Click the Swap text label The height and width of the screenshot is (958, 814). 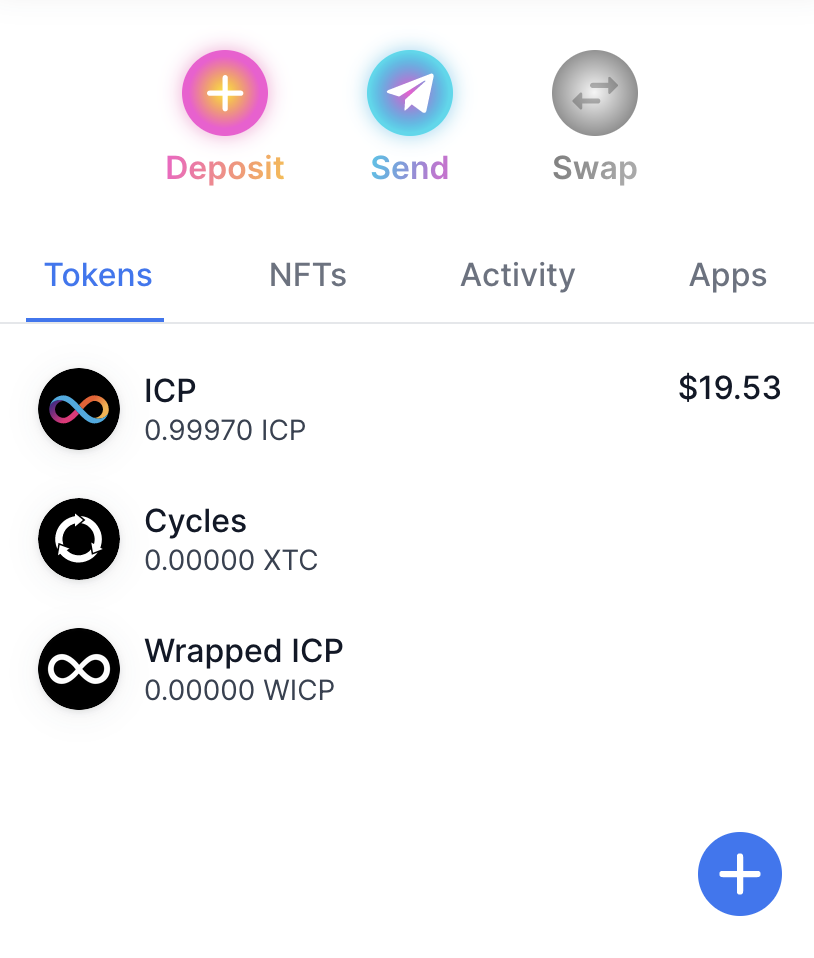(x=595, y=169)
